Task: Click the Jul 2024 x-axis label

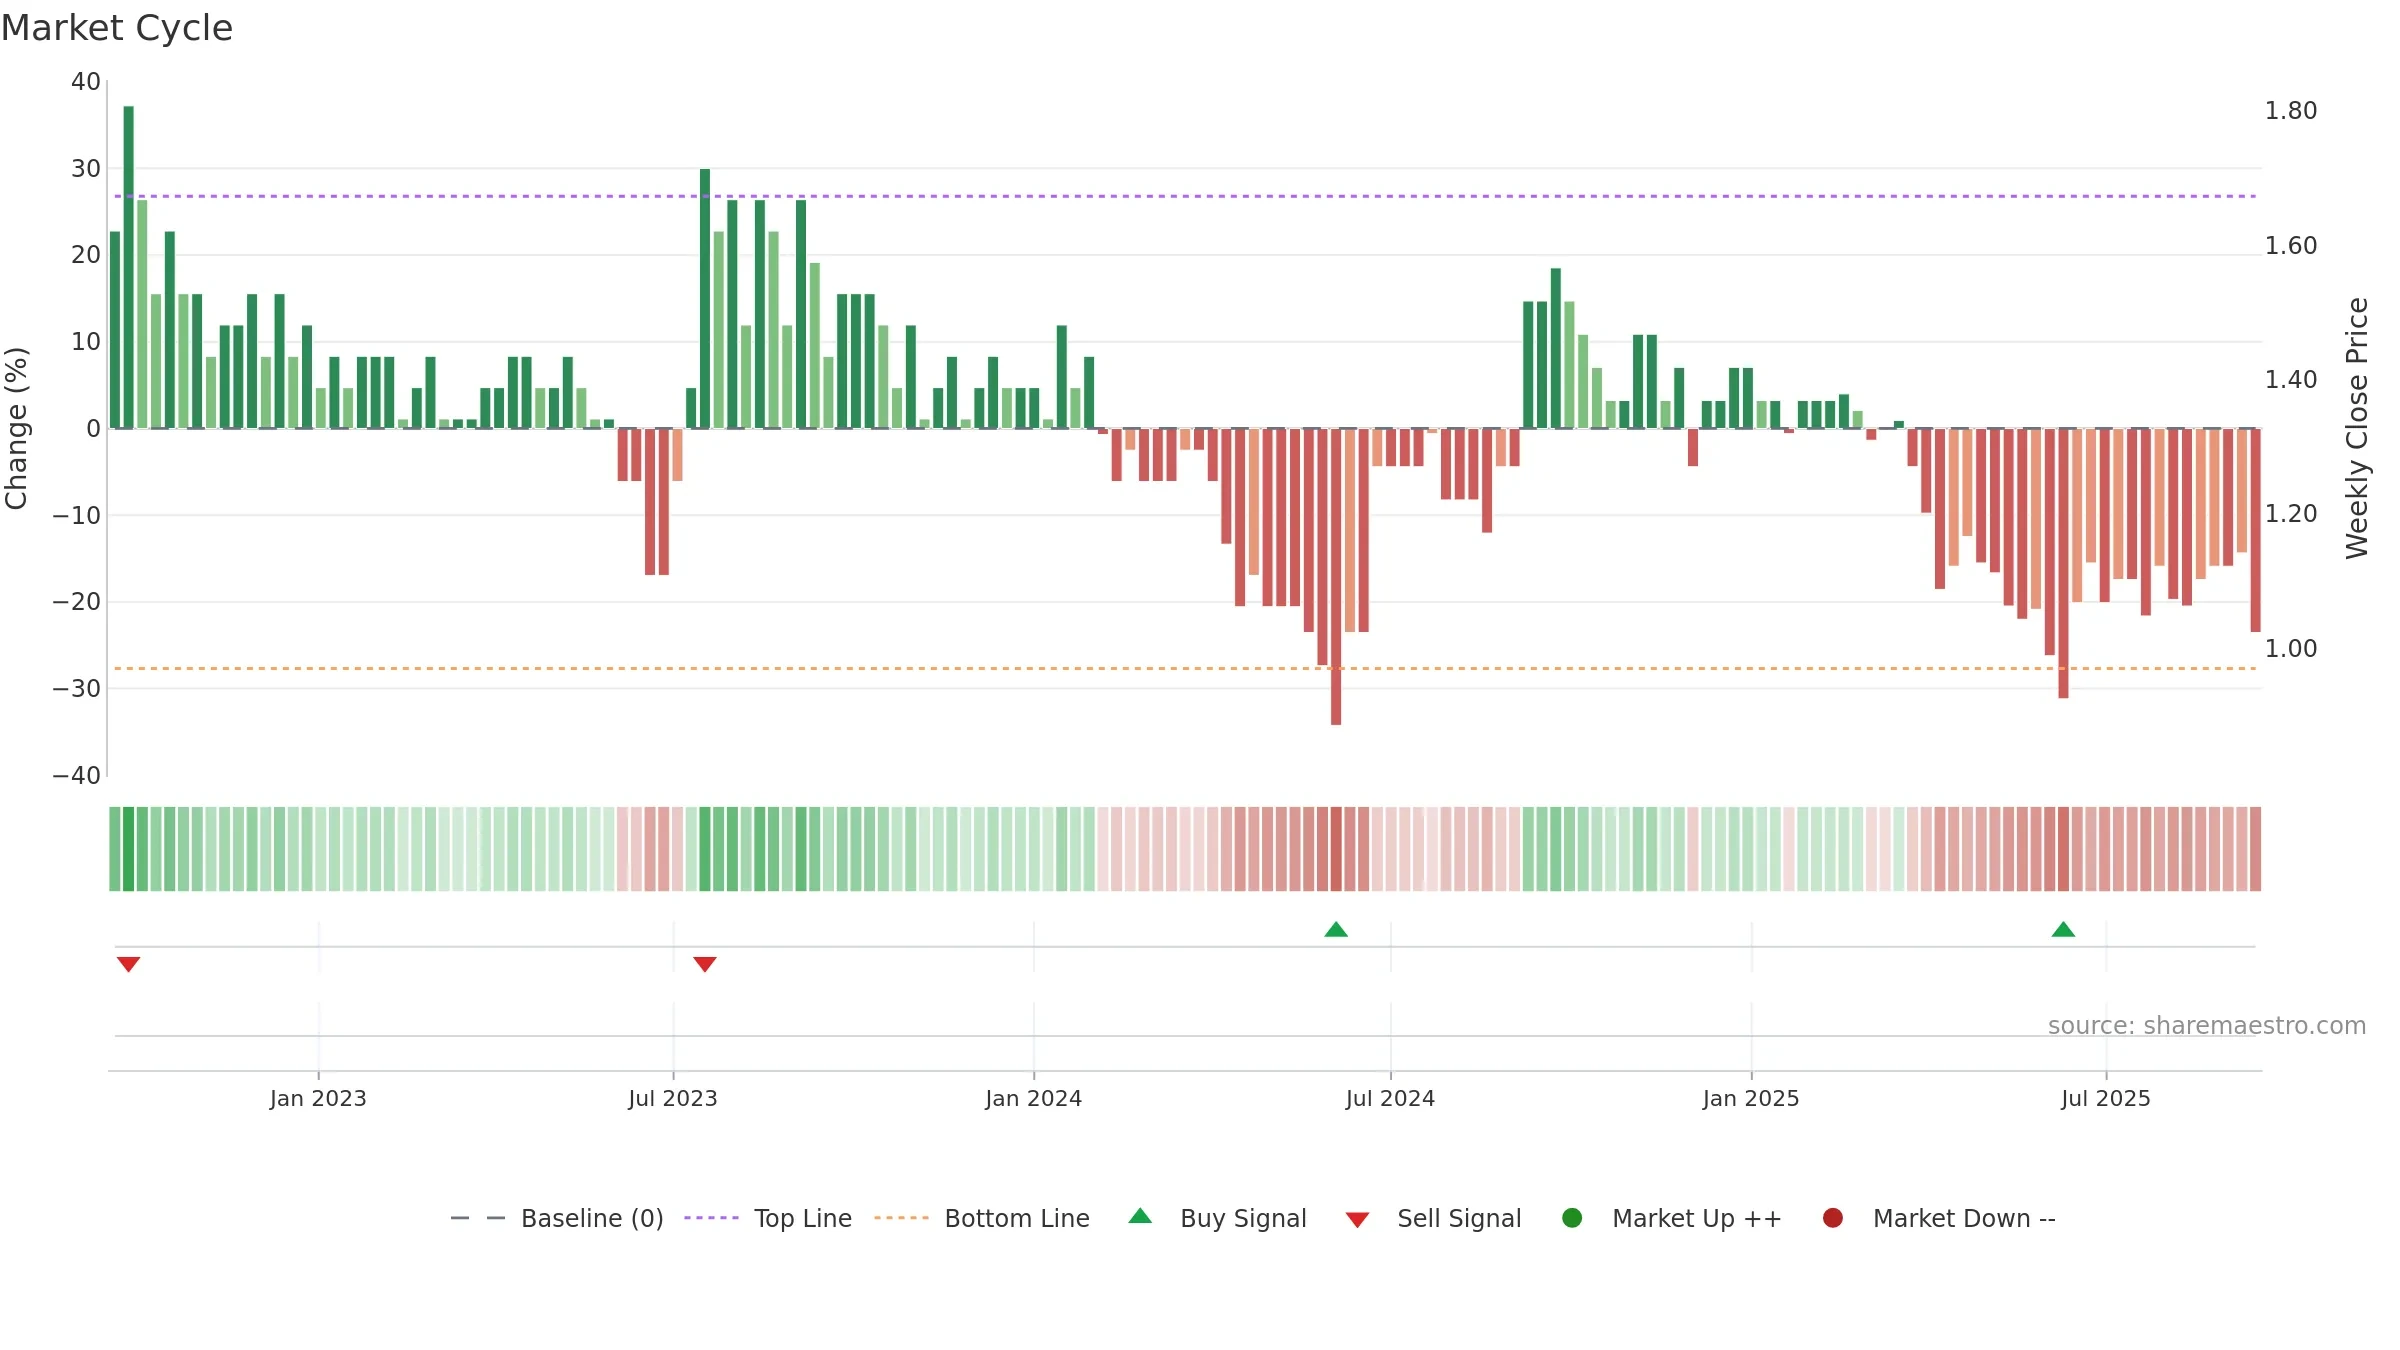Action: point(1390,1099)
